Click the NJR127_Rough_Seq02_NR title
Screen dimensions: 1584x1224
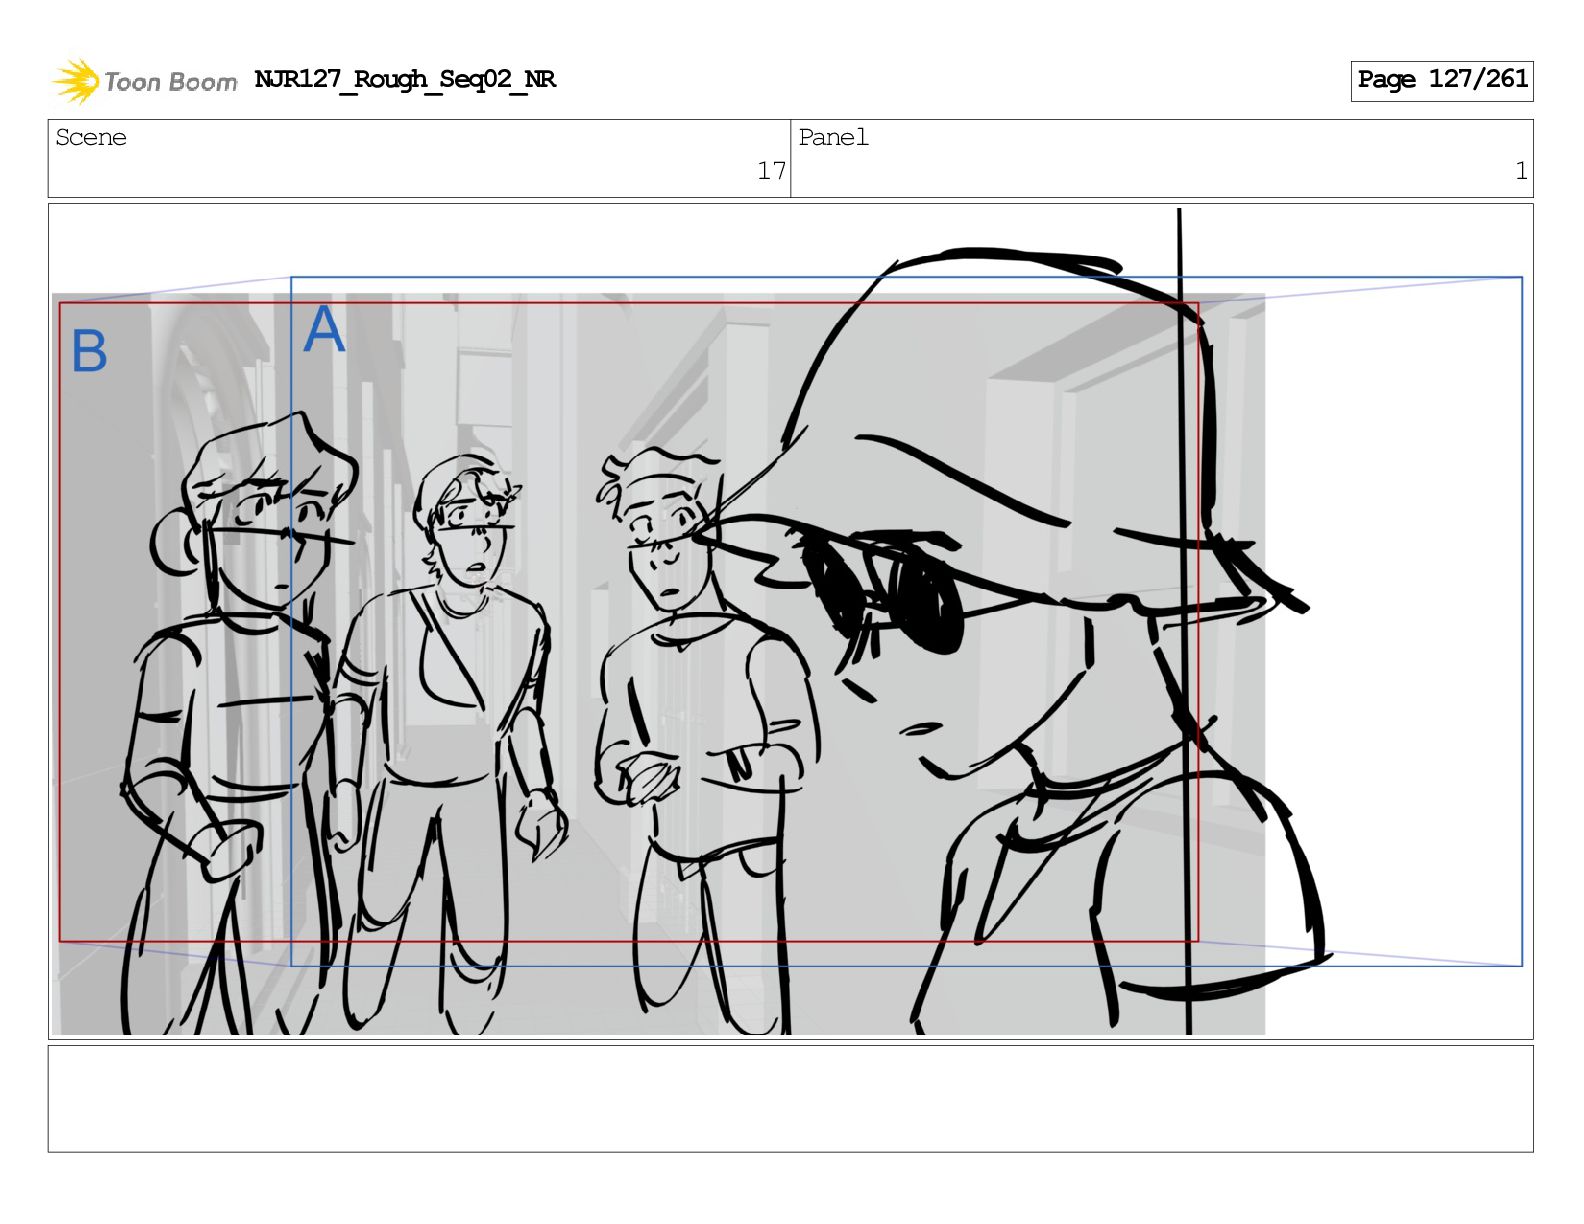[x=405, y=80]
